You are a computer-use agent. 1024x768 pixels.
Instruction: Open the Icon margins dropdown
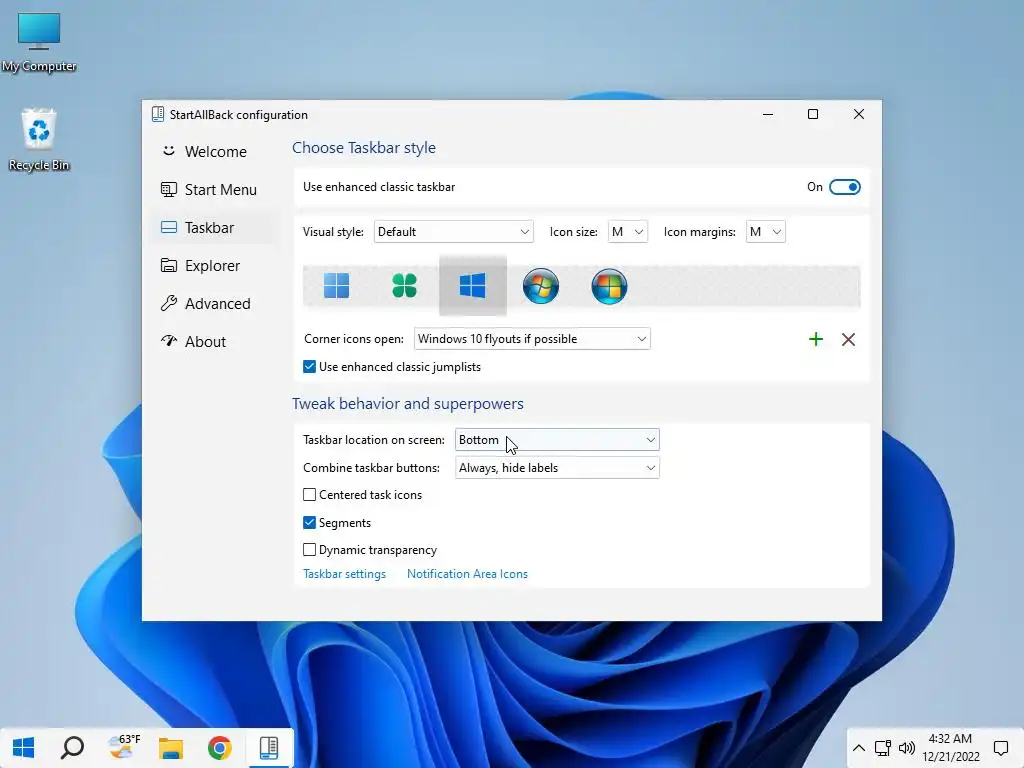(x=765, y=232)
